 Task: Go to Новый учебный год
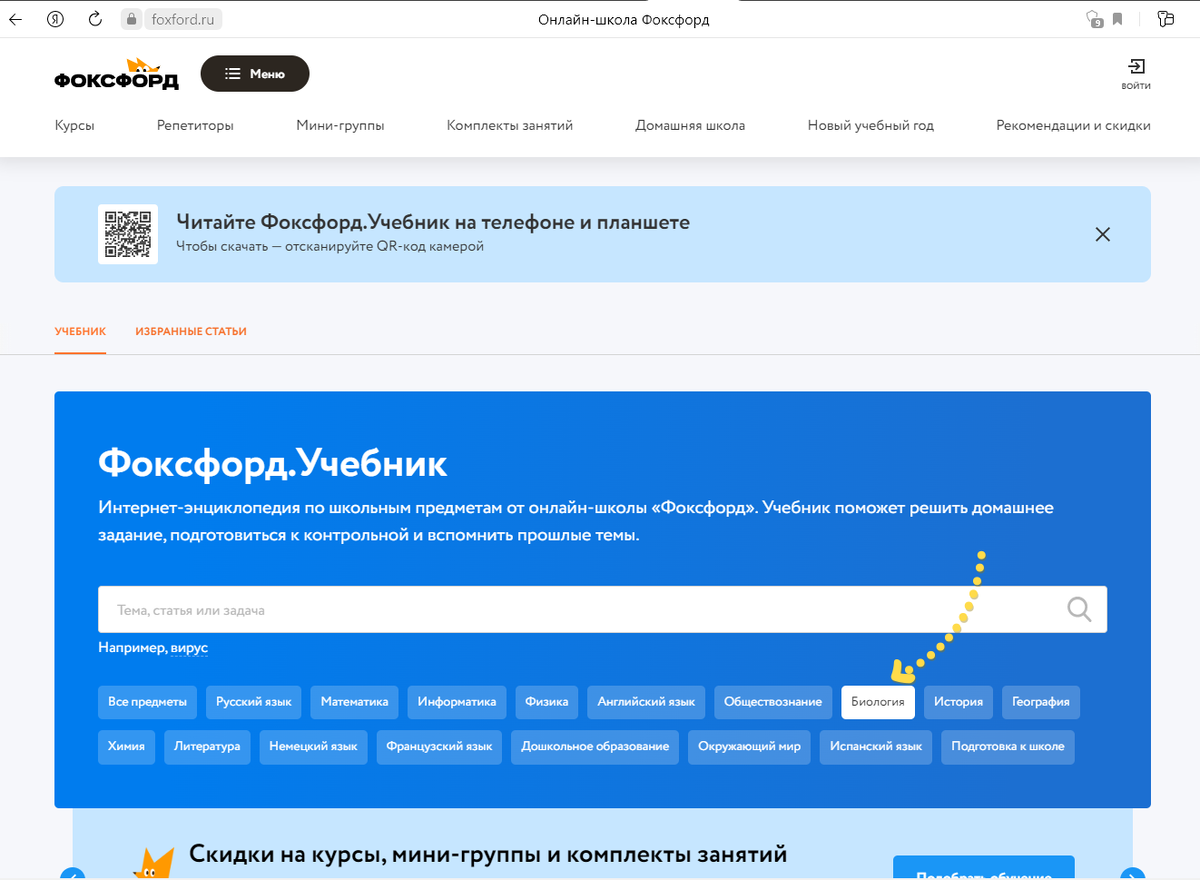[x=871, y=126]
